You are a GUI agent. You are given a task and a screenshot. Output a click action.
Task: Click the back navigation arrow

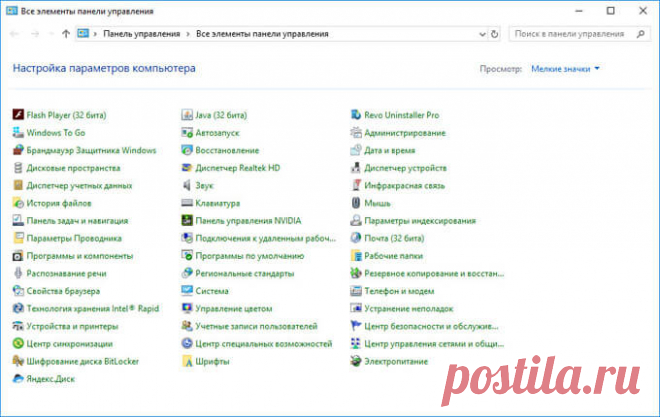(x=14, y=34)
